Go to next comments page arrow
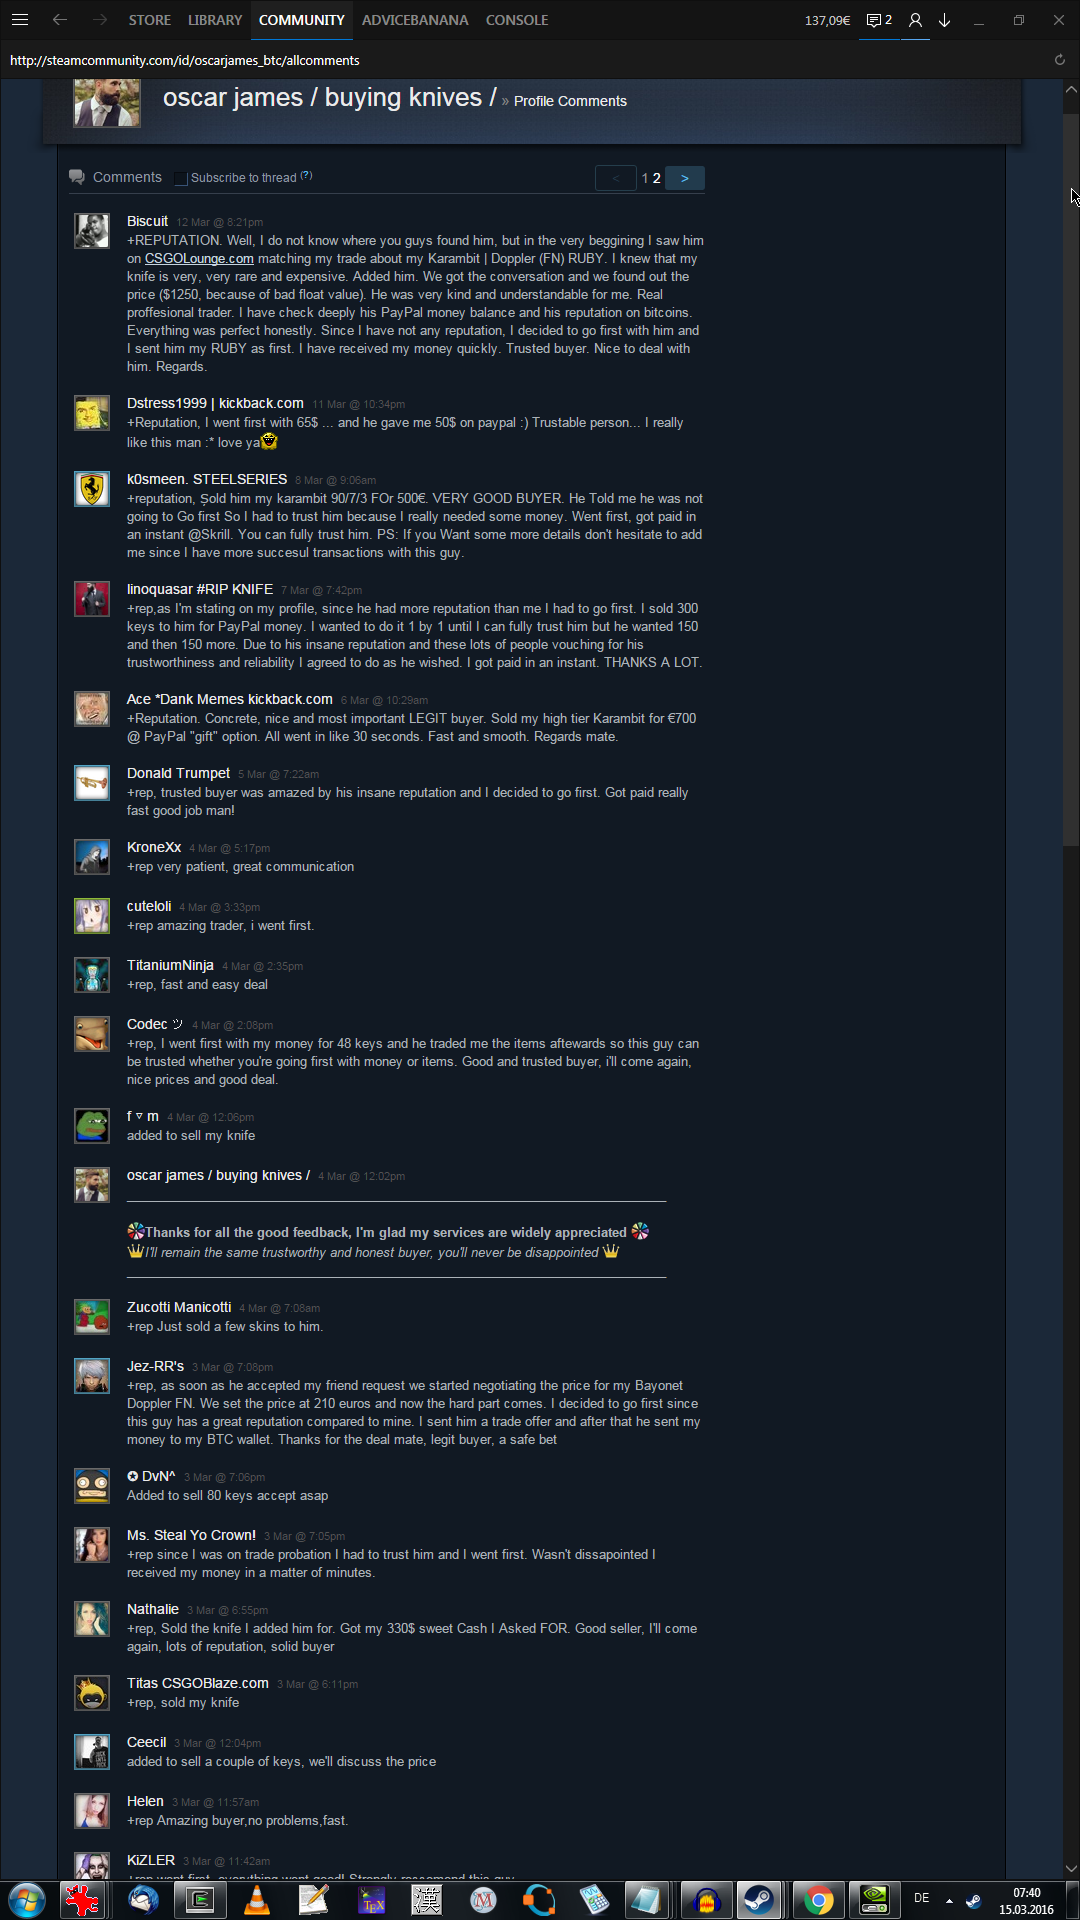Screen dimensions: 1080x1920 (x=685, y=178)
